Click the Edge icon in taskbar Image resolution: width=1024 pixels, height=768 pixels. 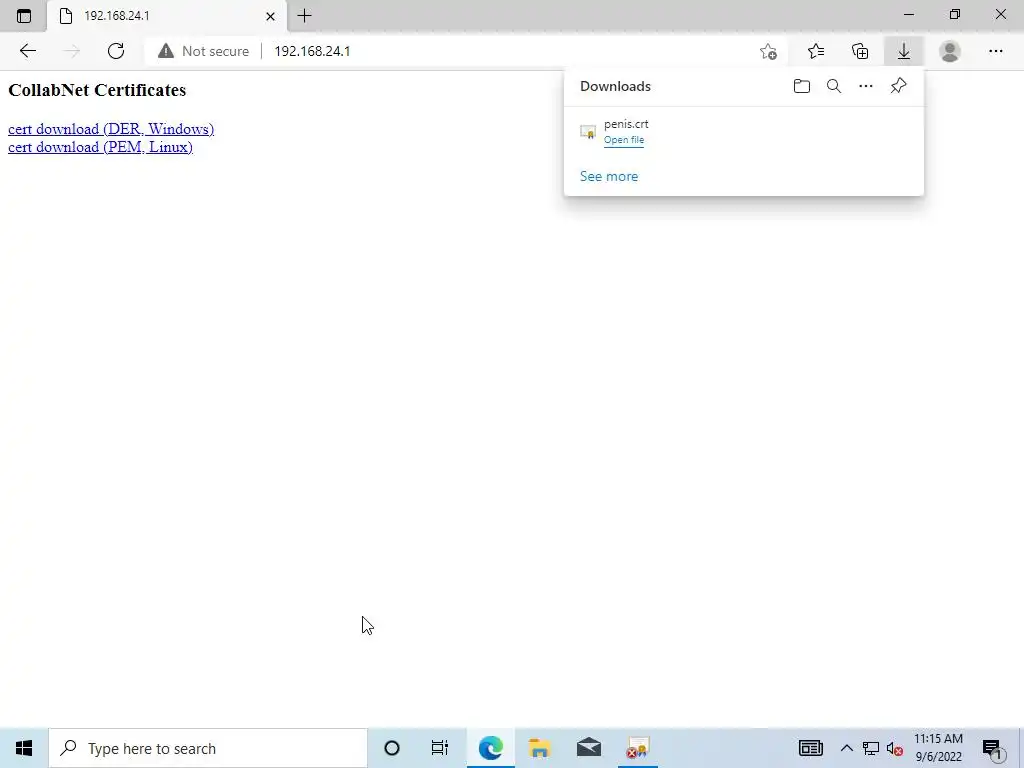click(490, 748)
